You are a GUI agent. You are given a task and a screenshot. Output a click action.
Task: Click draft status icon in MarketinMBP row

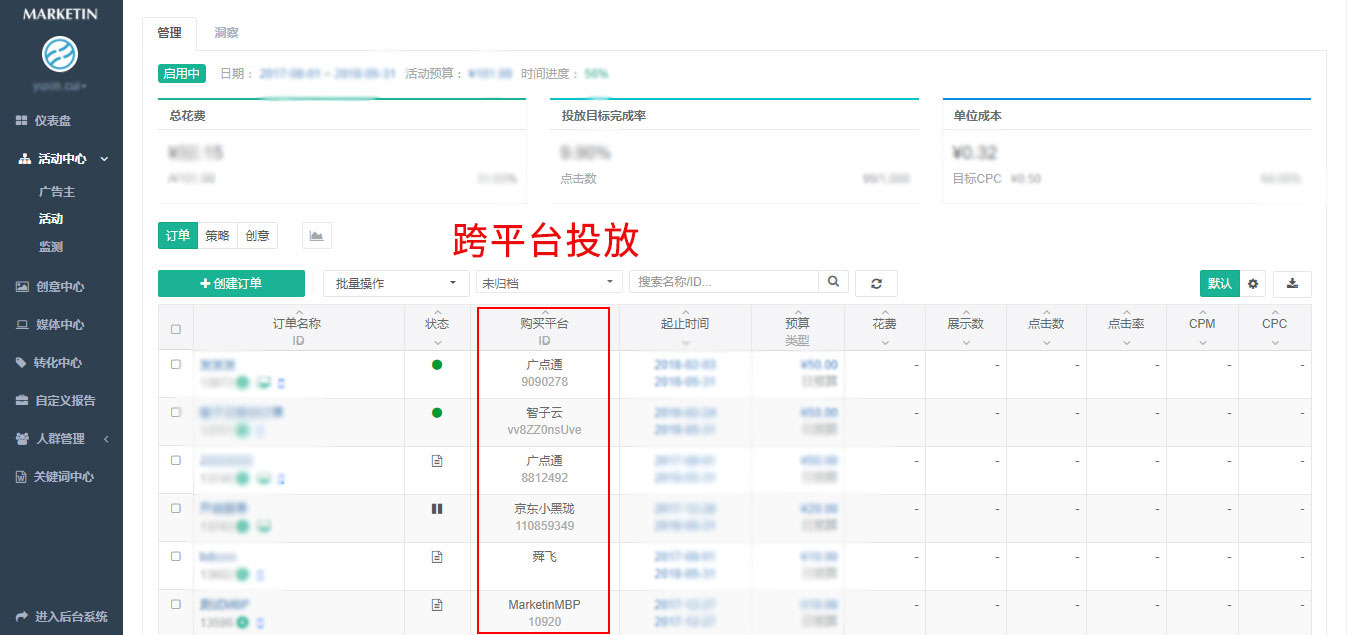[437, 605]
